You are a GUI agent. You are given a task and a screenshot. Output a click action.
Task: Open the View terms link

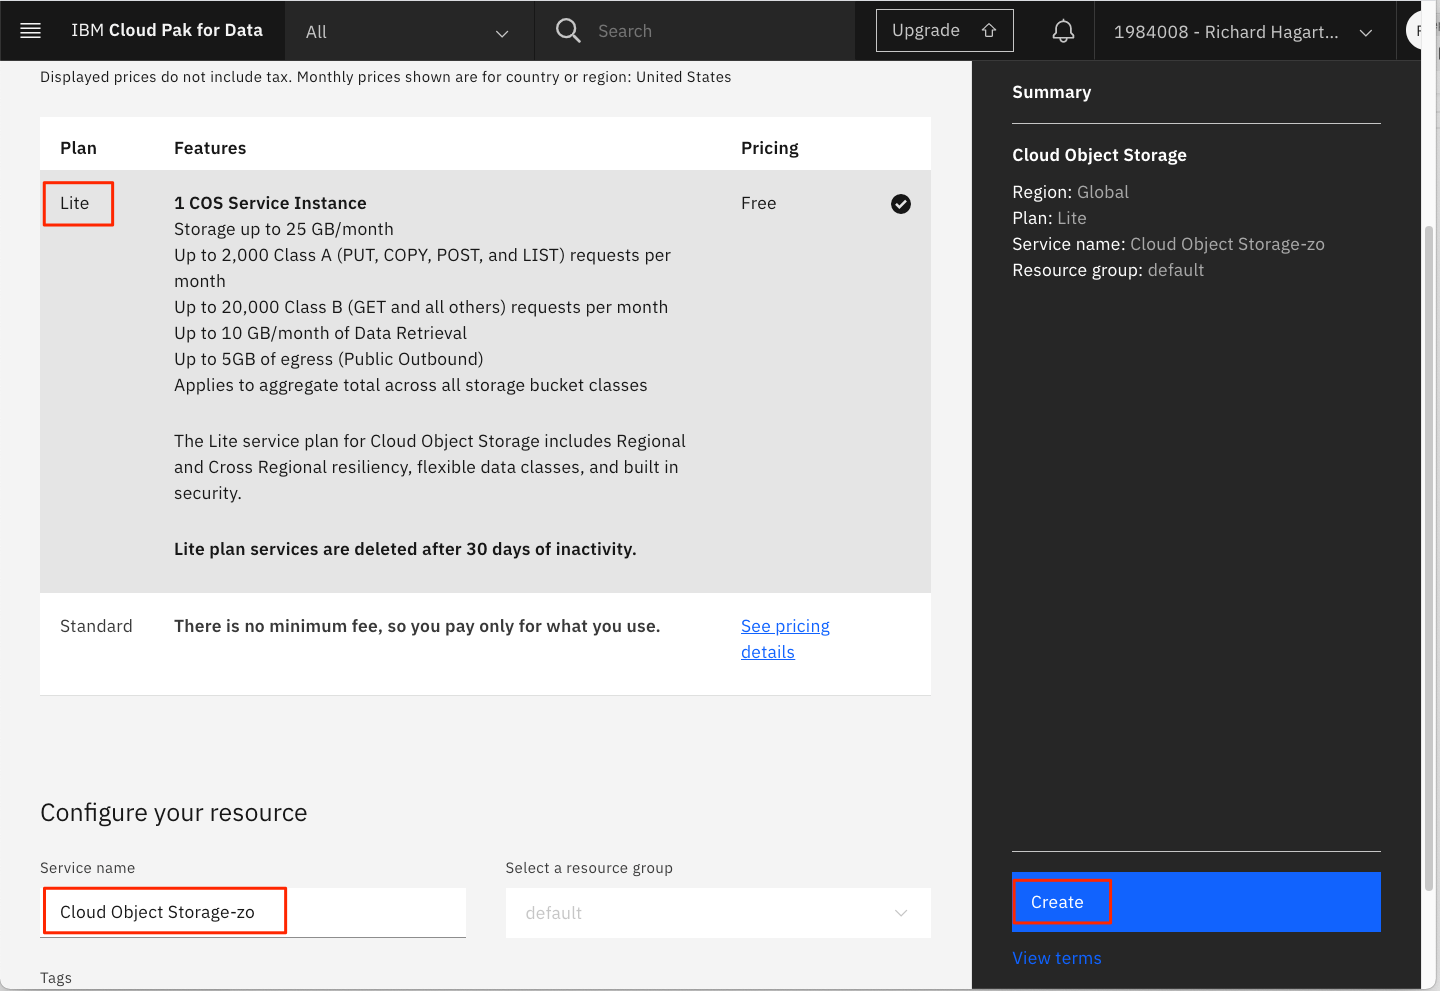1057,958
